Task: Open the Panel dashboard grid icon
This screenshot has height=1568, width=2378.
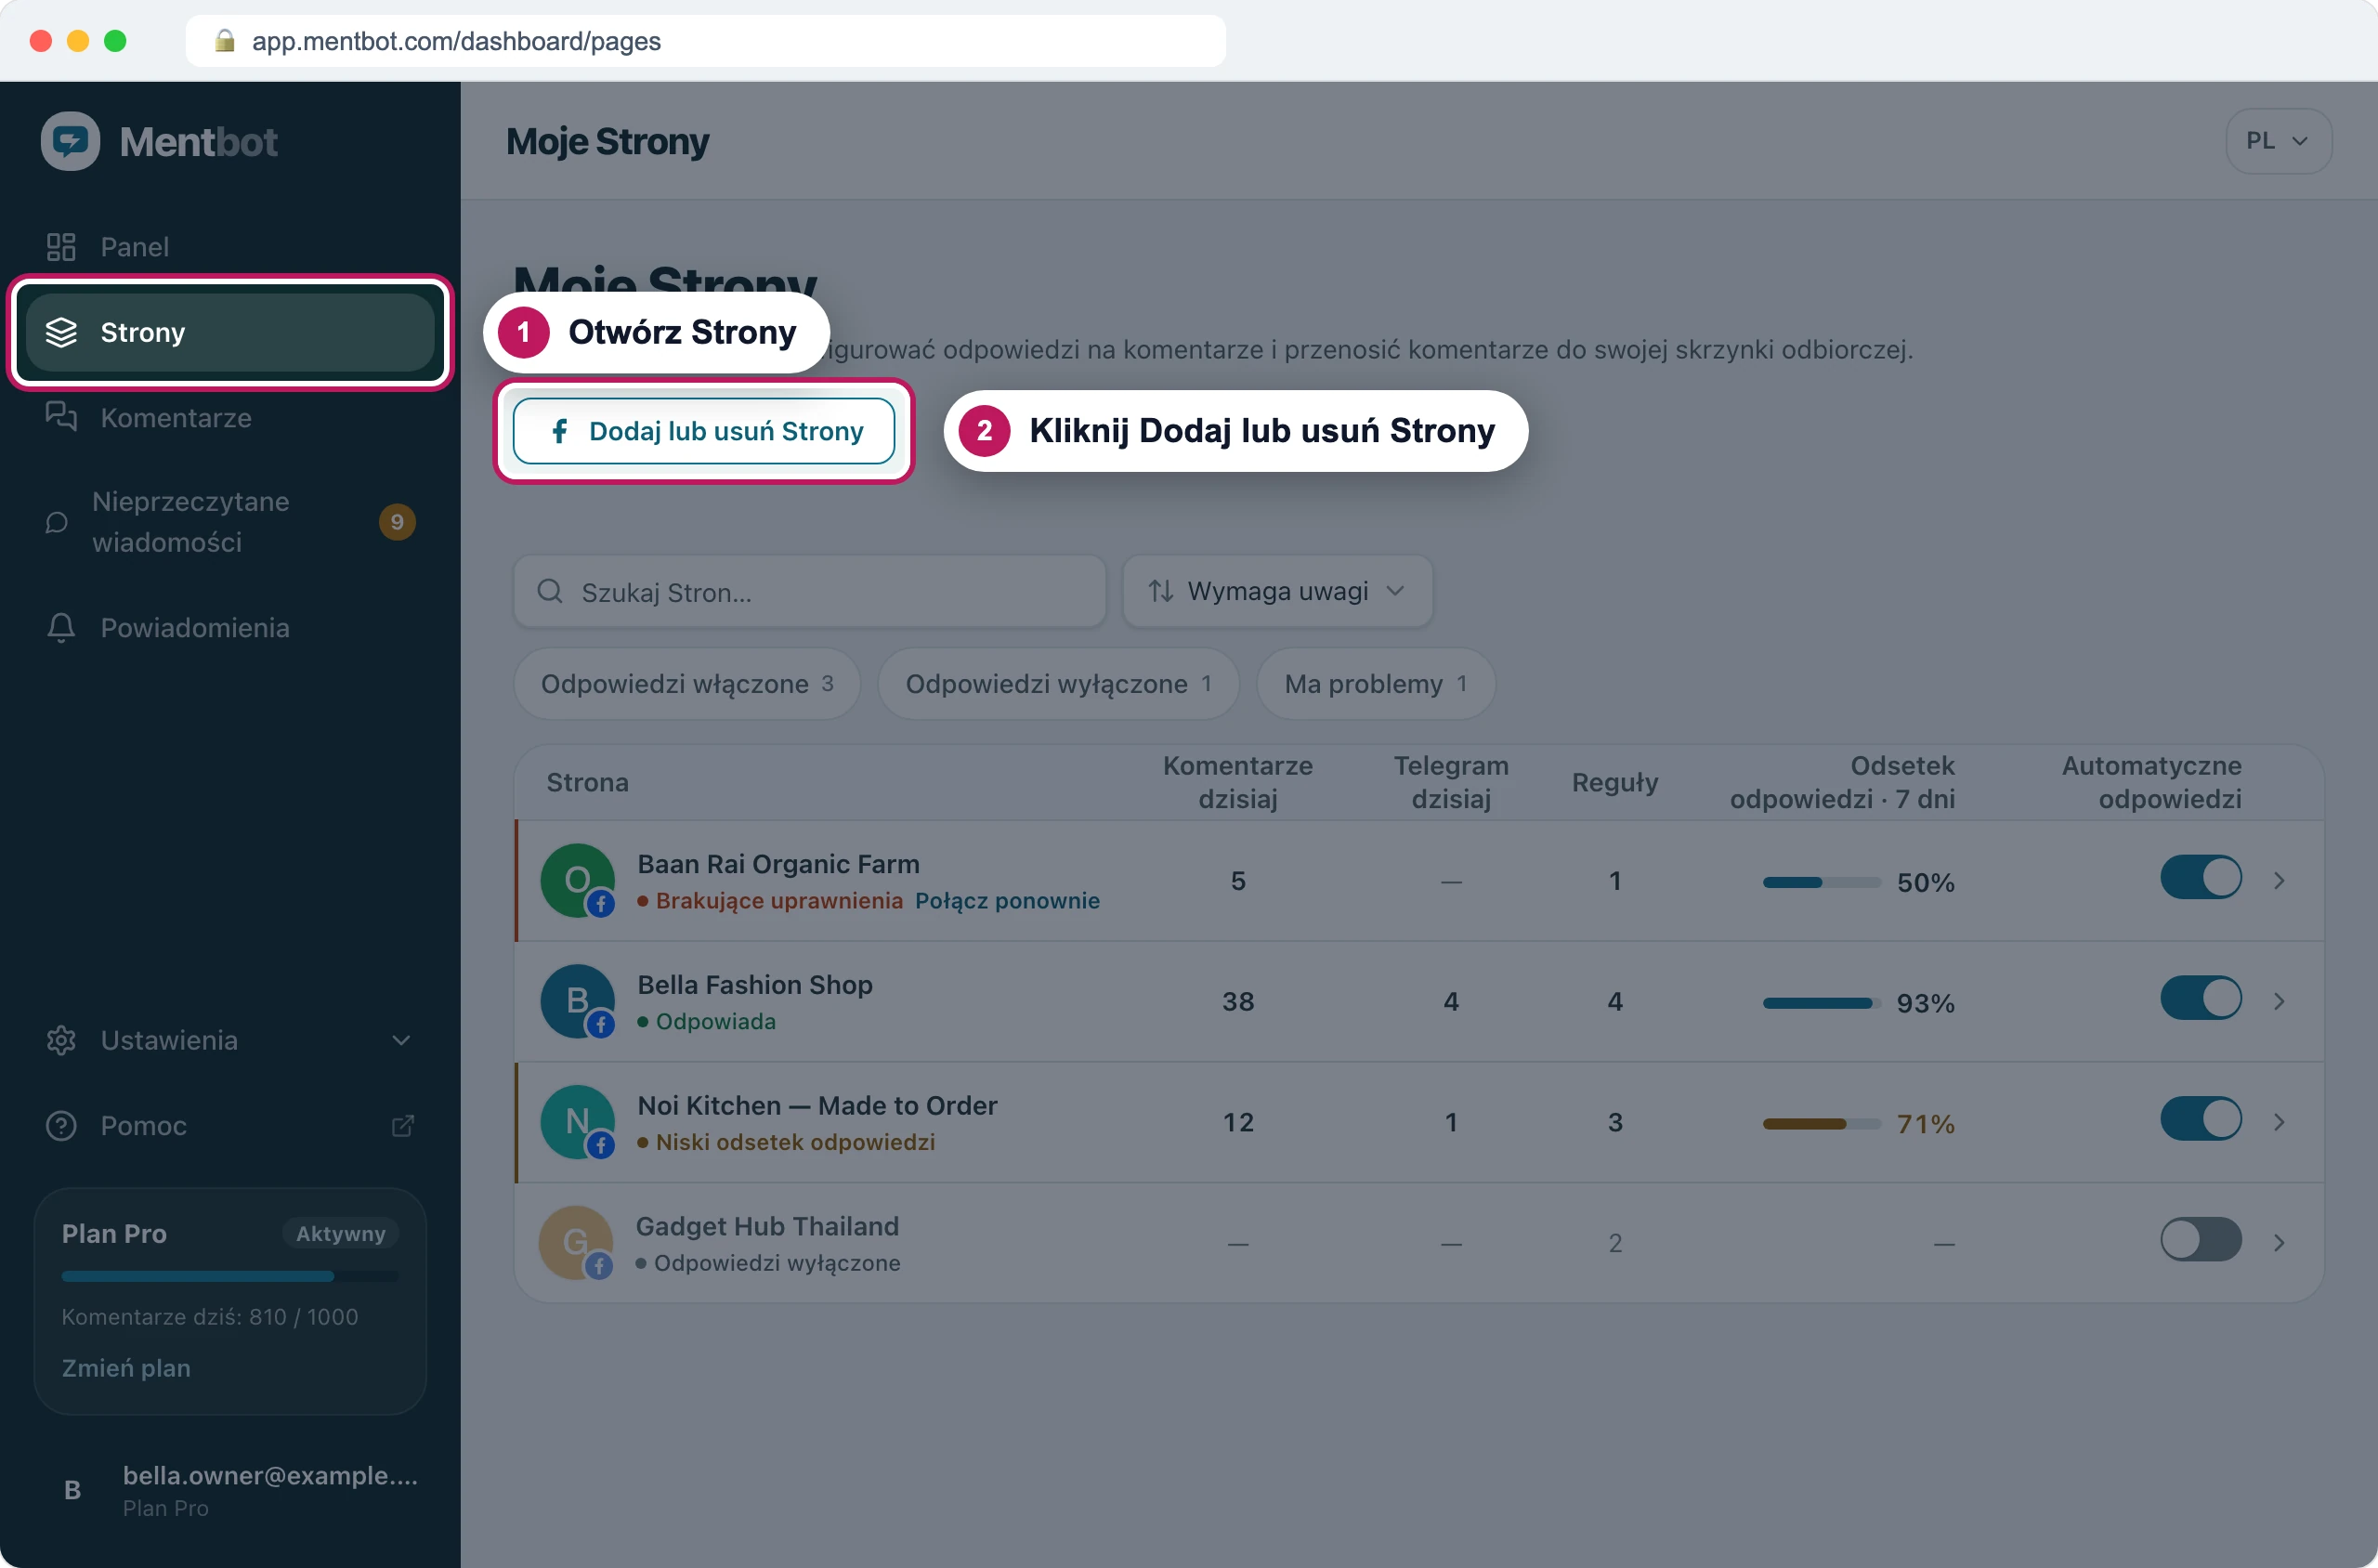Action: (61, 247)
